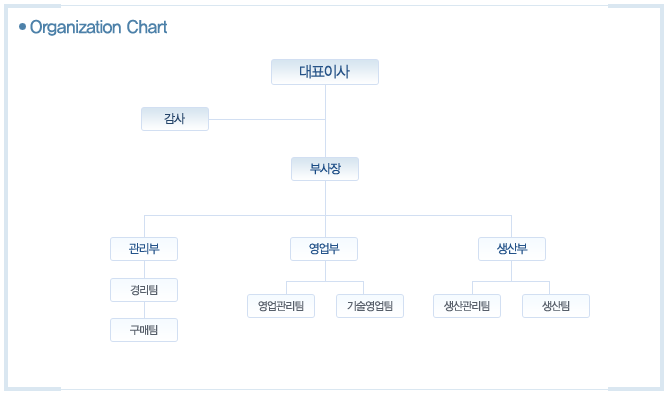669x396 pixels.
Task: Click the connector between 경리팀 and 구매팀
Action: 144,310
